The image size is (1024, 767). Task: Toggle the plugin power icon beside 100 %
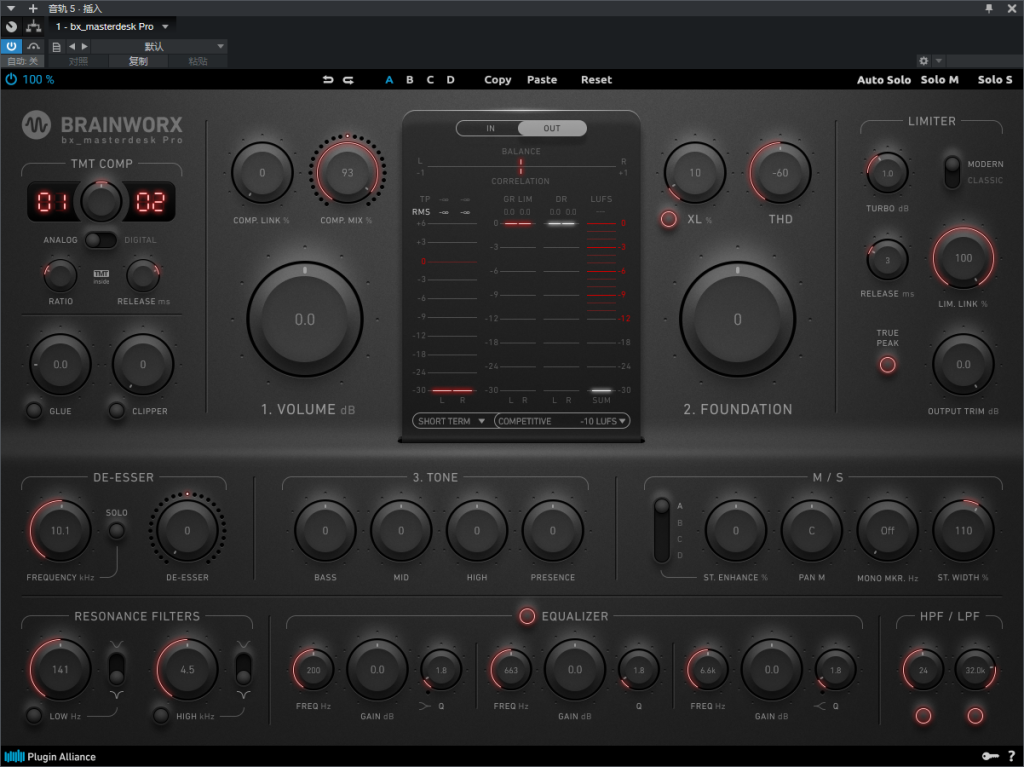pos(11,79)
